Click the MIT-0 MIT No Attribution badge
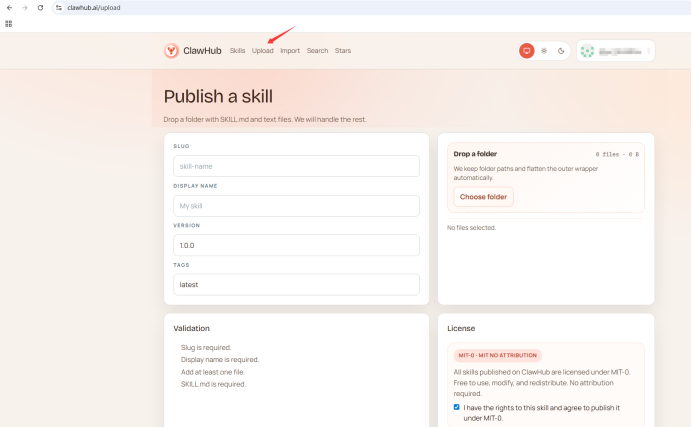Image resolution: width=692 pixels, height=427 pixels. (497, 355)
